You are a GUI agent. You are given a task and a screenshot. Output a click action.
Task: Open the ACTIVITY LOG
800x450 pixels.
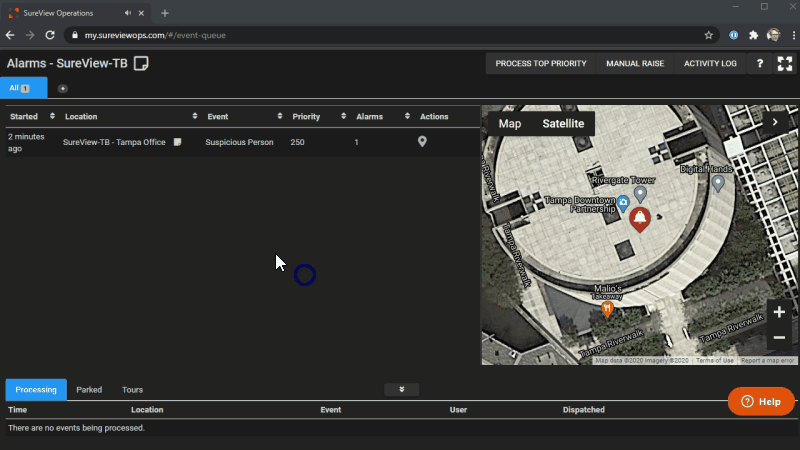[x=710, y=64]
